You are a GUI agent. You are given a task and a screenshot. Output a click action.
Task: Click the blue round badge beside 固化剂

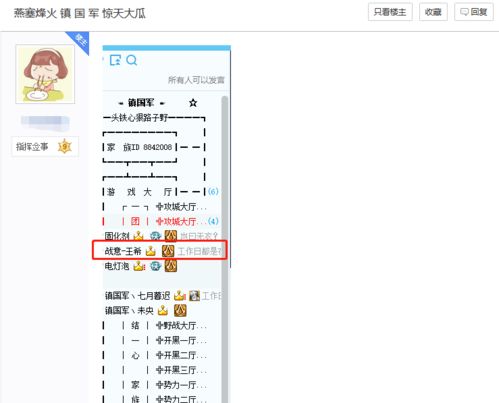155,236
